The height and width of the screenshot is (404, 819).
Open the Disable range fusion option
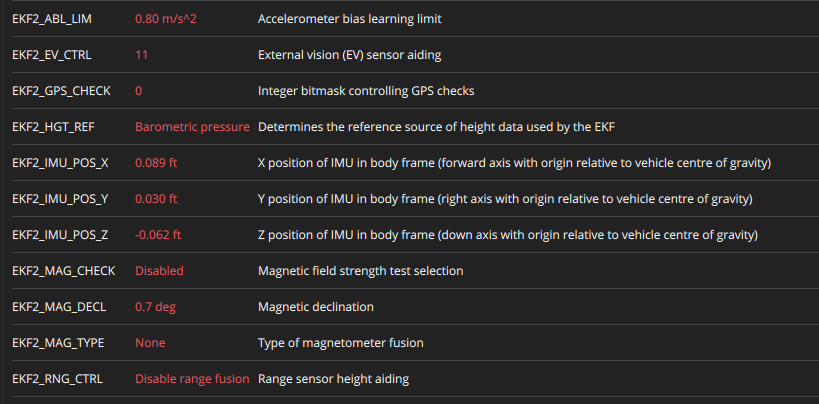(192, 379)
